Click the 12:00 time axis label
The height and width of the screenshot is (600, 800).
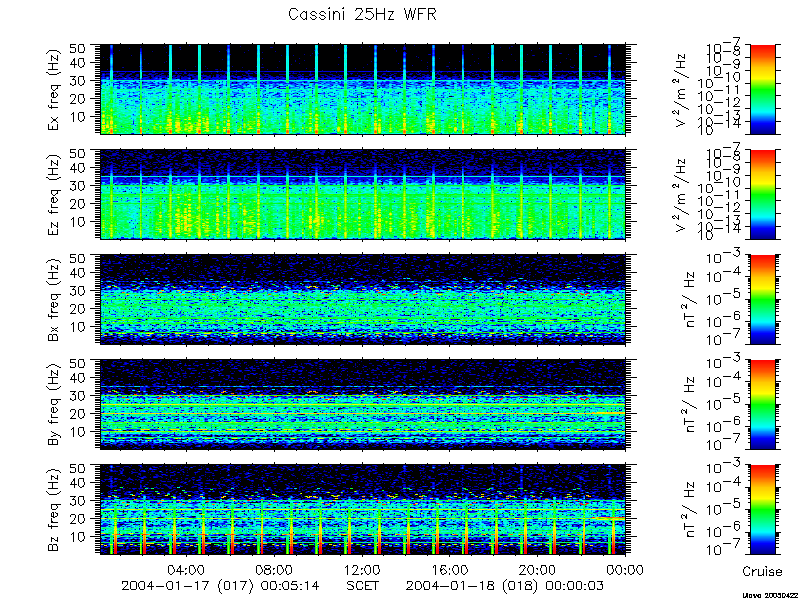pos(362,570)
